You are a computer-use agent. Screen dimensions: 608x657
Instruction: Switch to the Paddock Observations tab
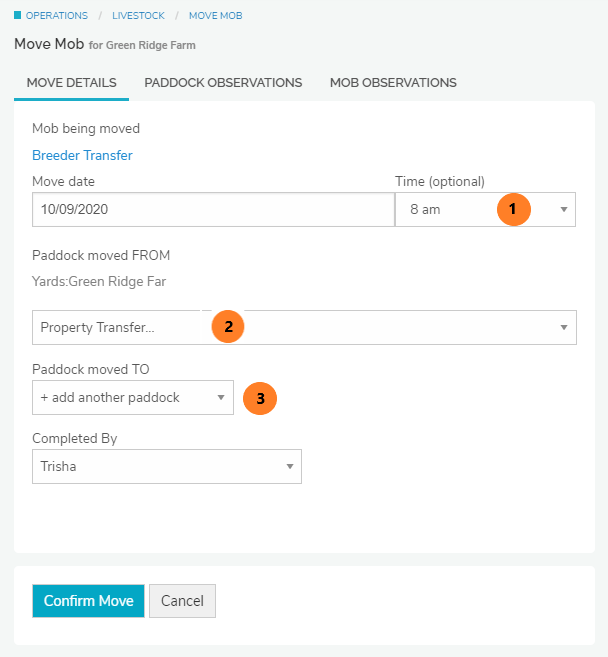click(x=223, y=83)
